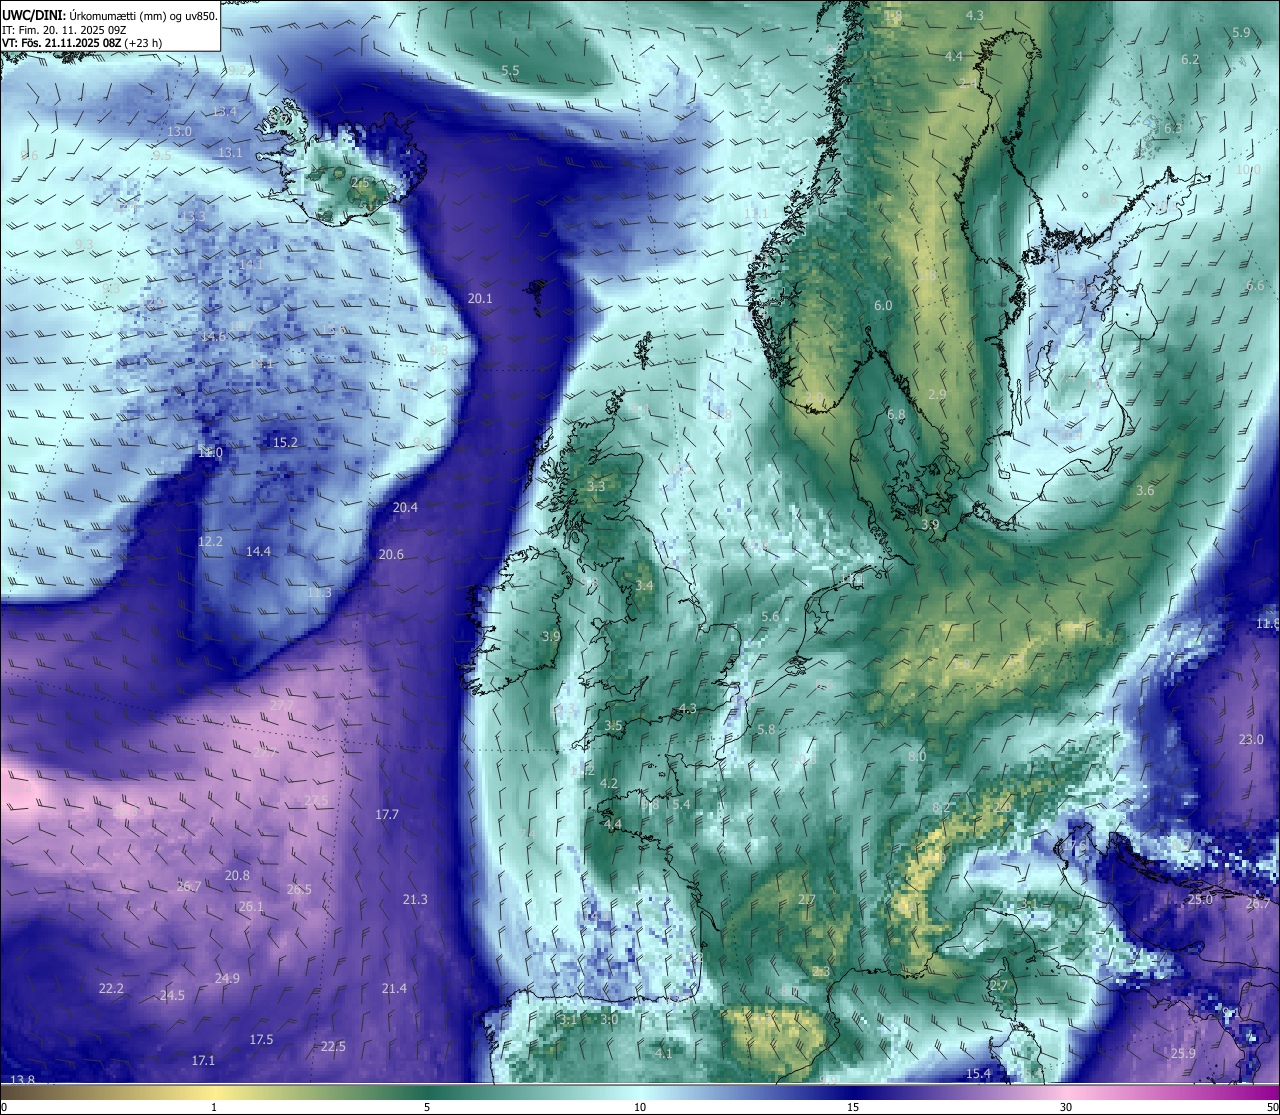This screenshot has width=1280, height=1115.
Task: Click the 4.2 value label
Action: 609,783
